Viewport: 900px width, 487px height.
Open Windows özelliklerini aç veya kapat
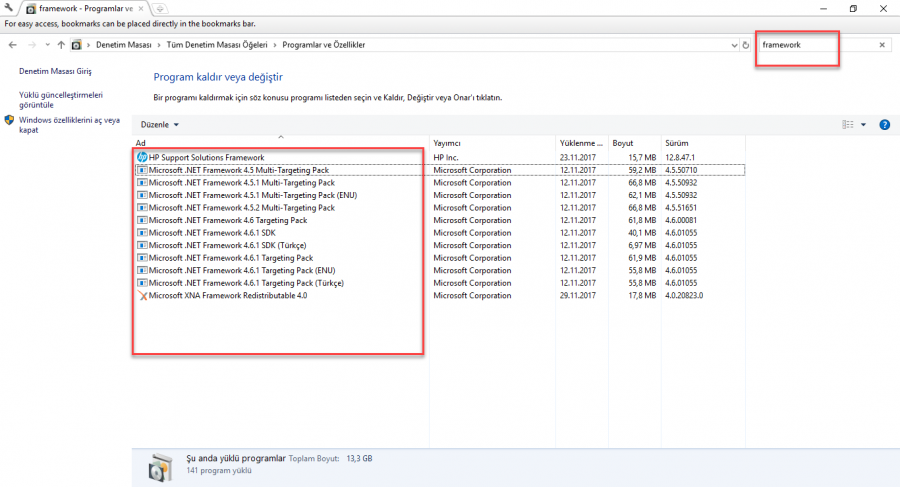[x=69, y=125]
